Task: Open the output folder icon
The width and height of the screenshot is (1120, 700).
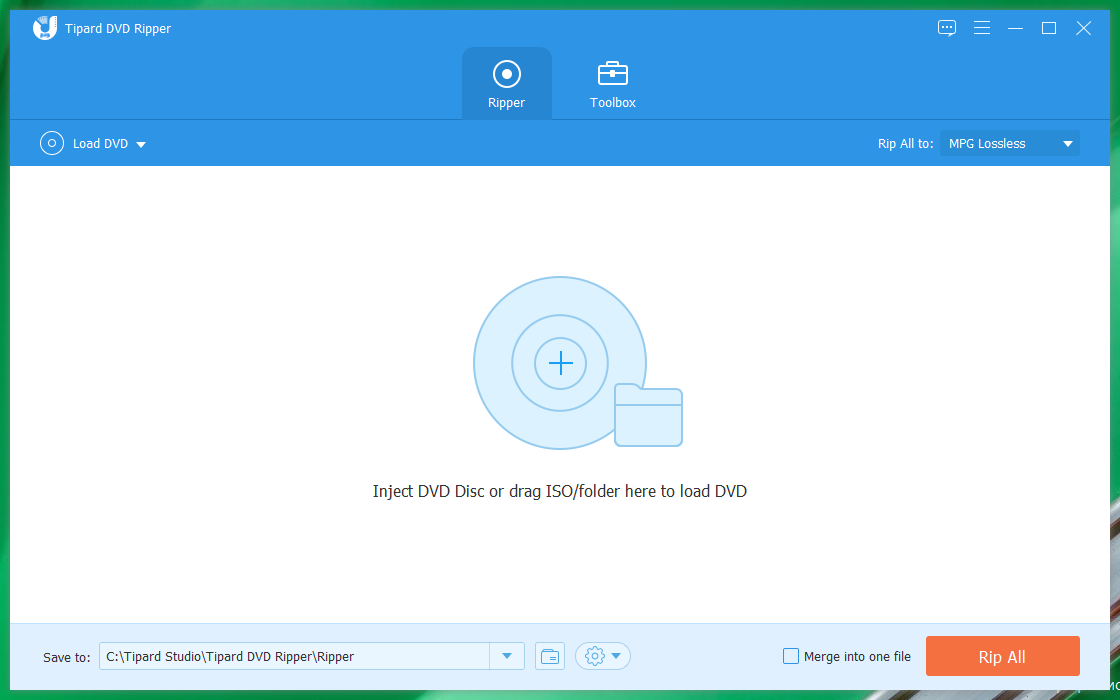Action: point(549,656)
